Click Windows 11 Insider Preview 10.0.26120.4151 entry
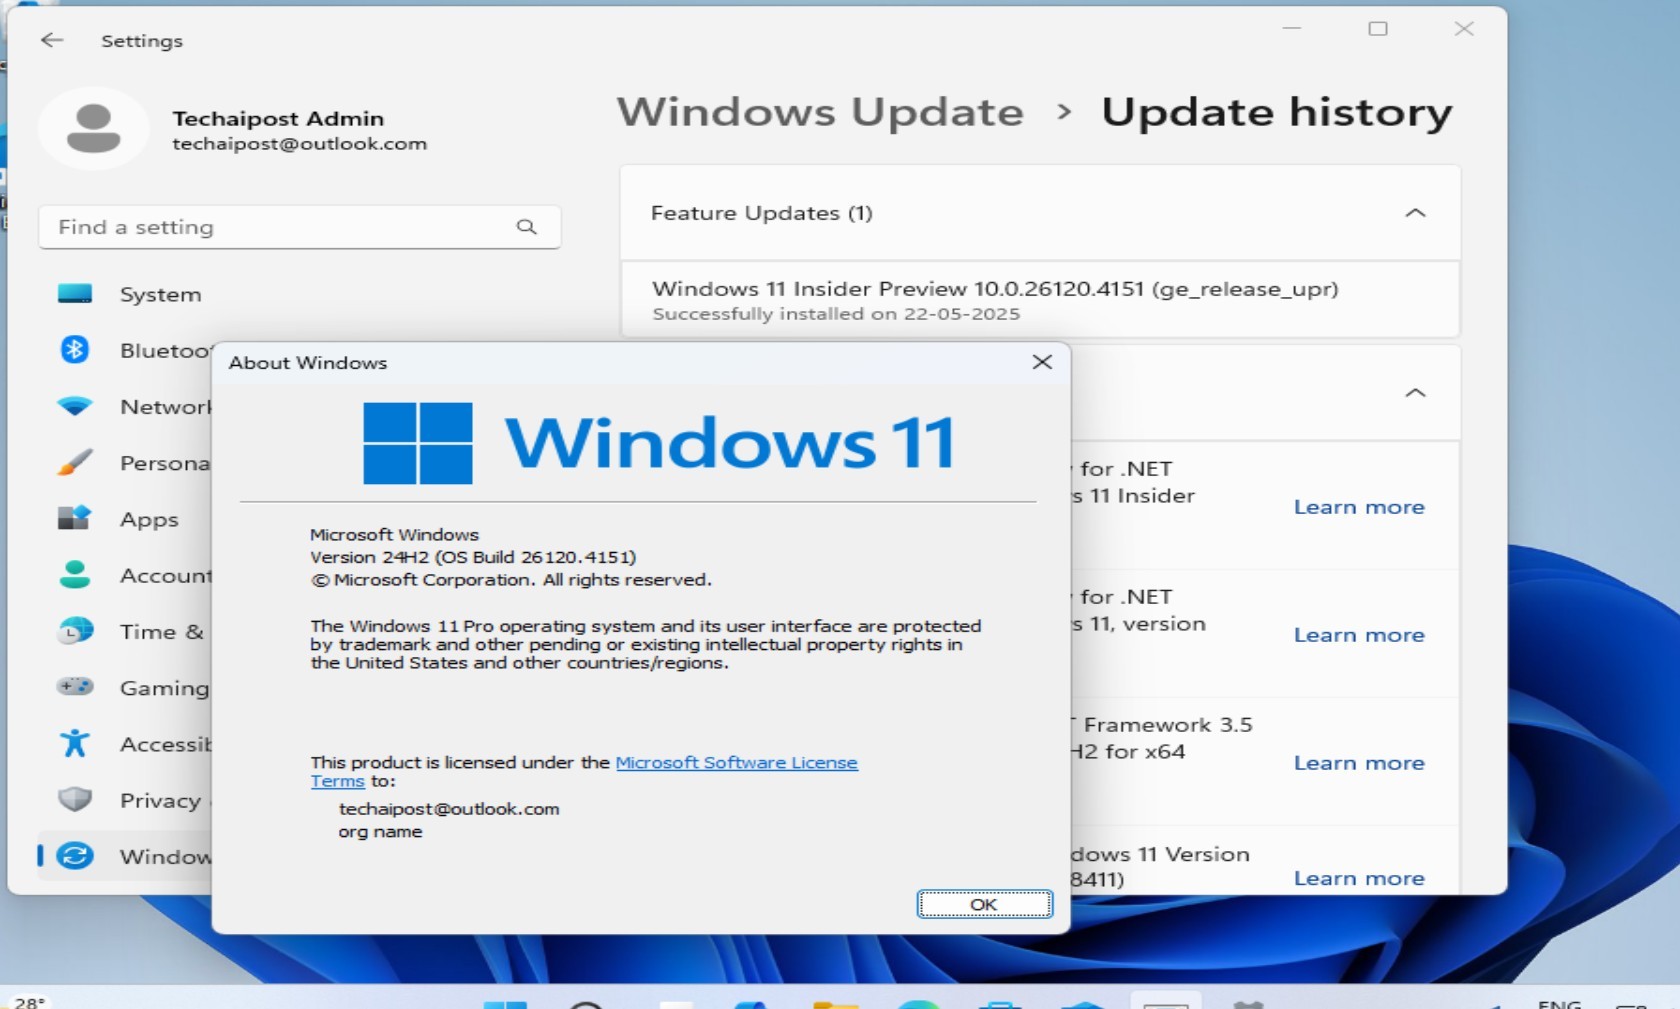1680x1009 pixels. (x=1040, y=300)
